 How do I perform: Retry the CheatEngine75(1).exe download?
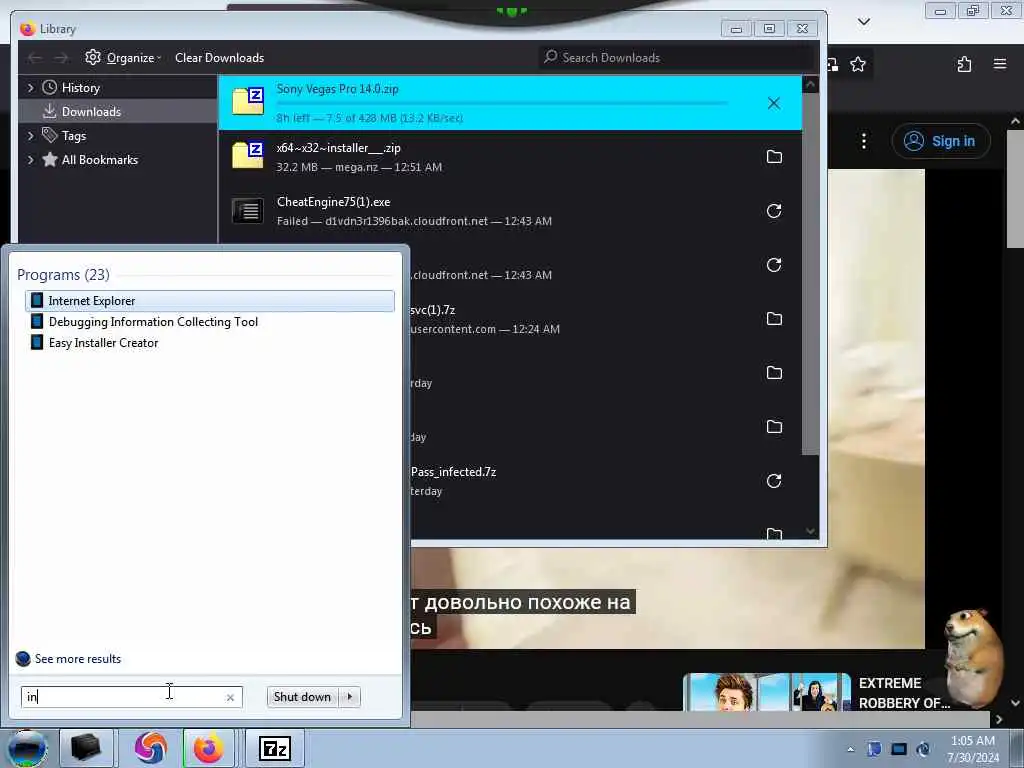coord(774,211)
